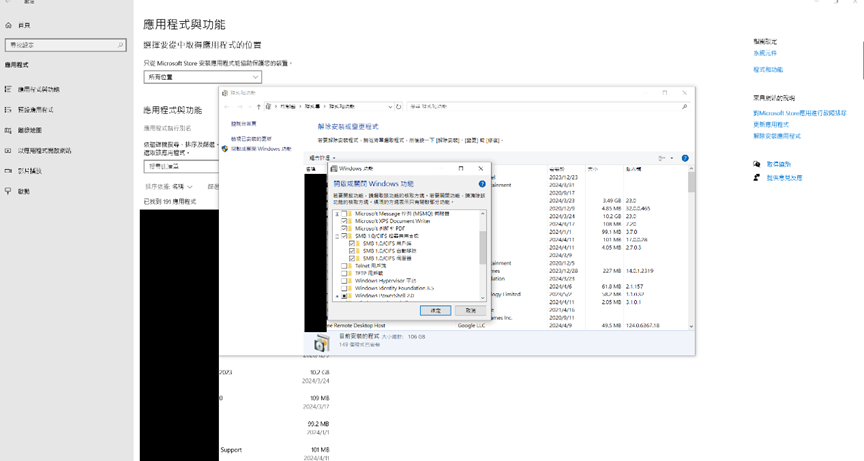Uncheck first SMB 1.0/CIFS sub-item (Client)
The height and width of the screenshot is (461, 864).
pos(352,243)
